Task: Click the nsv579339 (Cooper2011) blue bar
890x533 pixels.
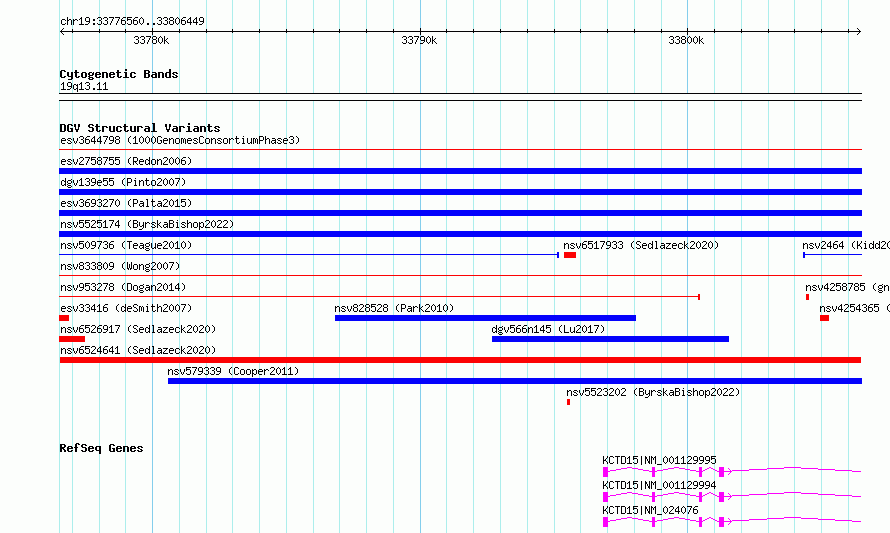Action: click(515, 381)
